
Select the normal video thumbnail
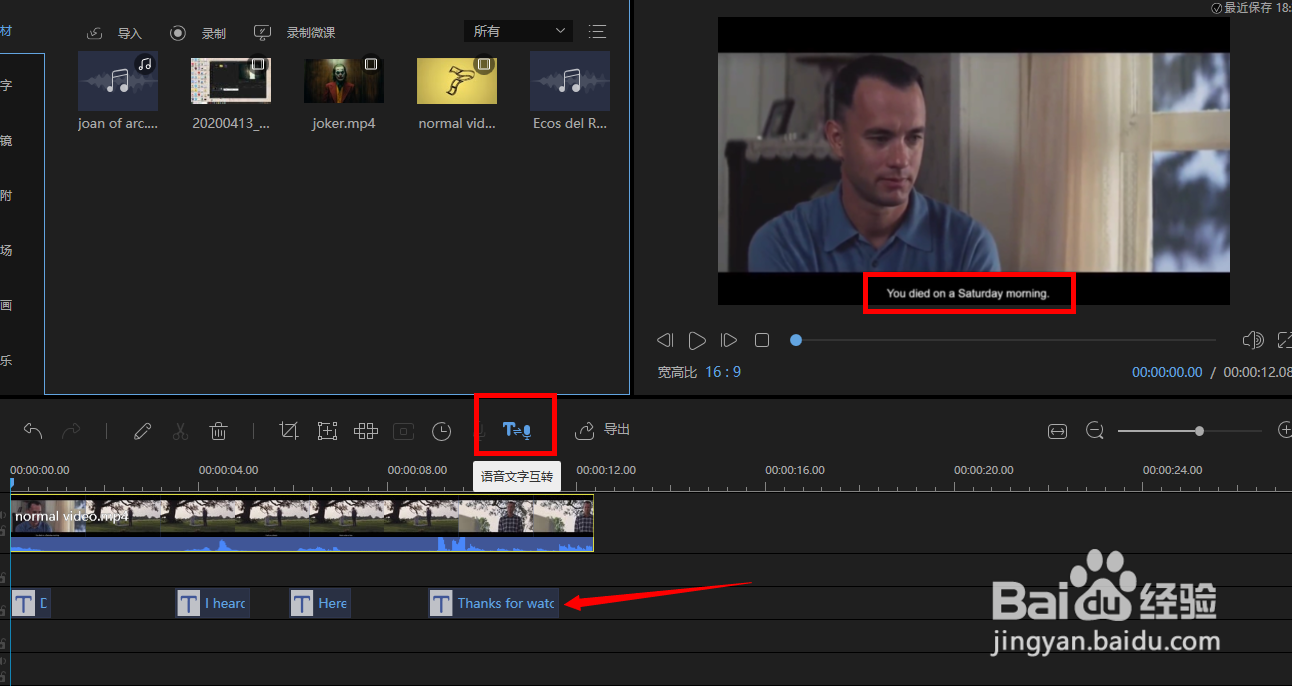coord(457,81)
